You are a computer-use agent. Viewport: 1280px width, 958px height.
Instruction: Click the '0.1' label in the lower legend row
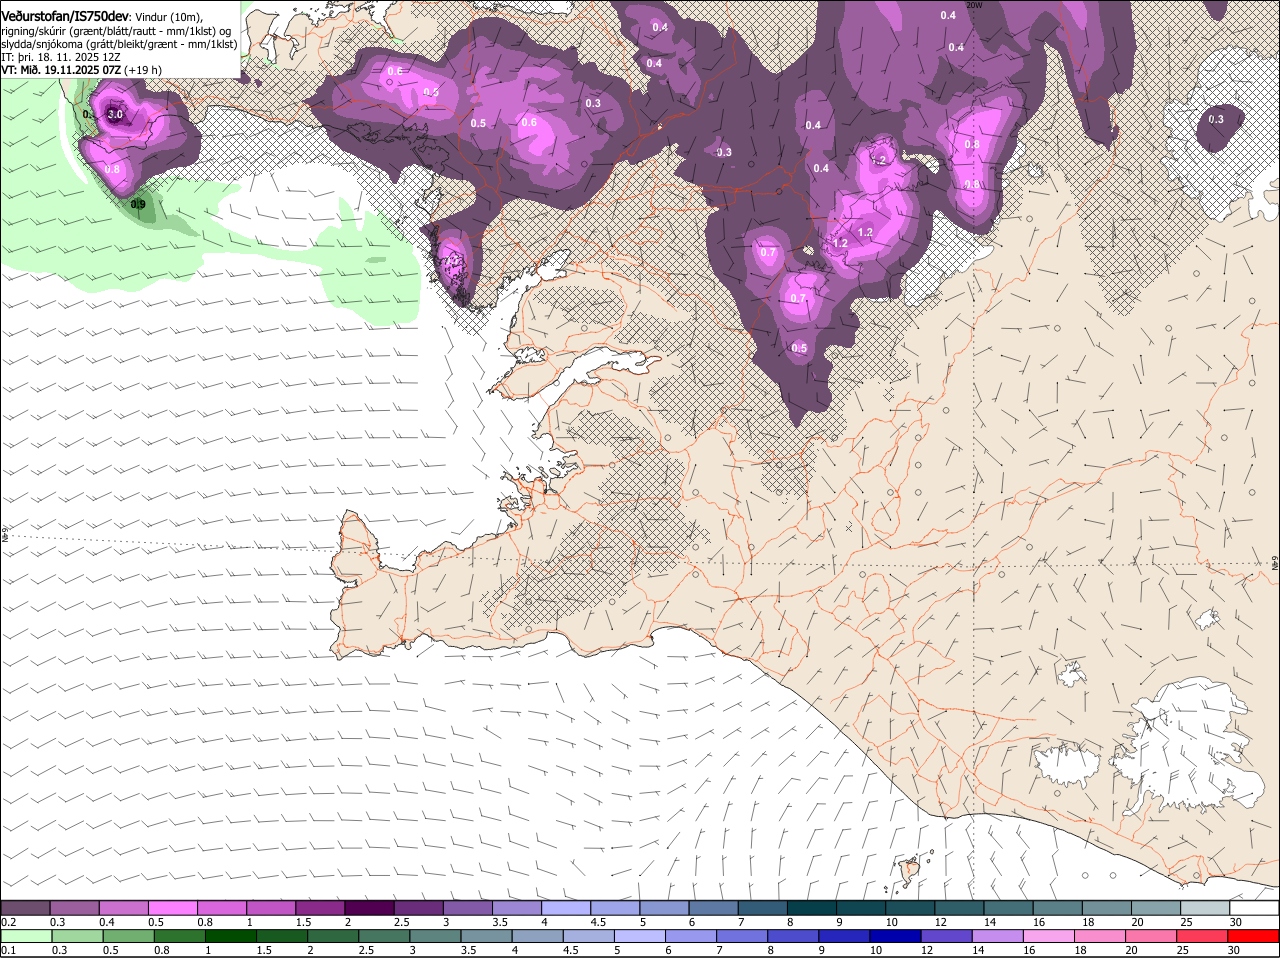tap(8, 950)
